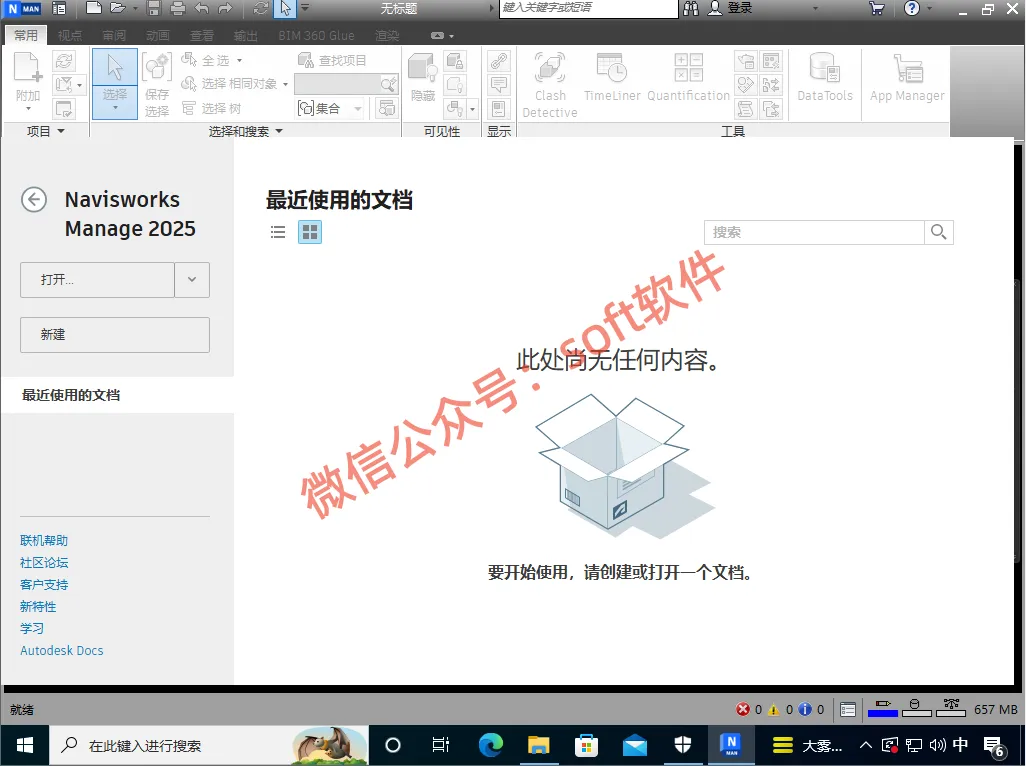Click the Select cursor icon in quick access toolbar

(x=285, y=9)
